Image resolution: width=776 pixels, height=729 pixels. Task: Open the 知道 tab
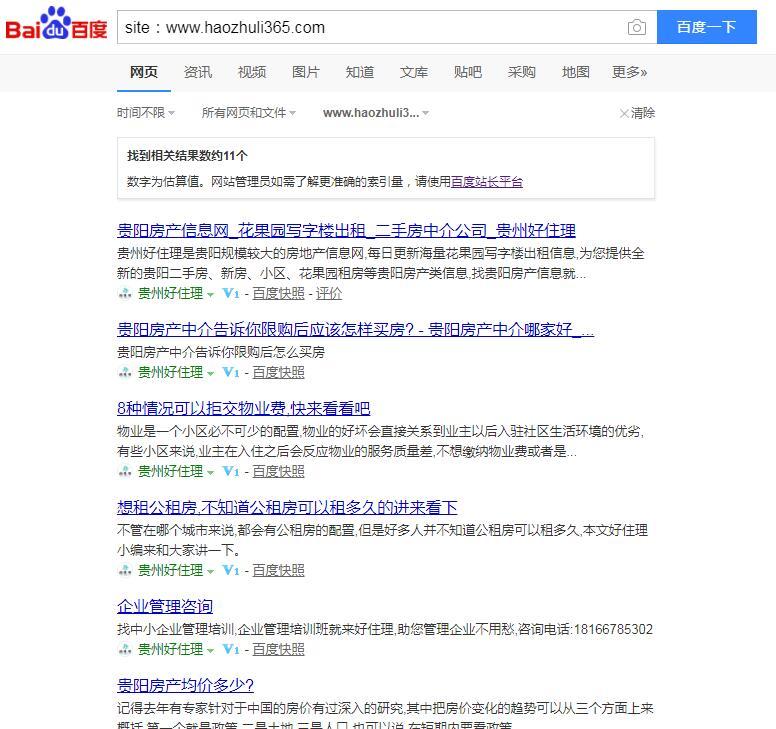(360, 72)
